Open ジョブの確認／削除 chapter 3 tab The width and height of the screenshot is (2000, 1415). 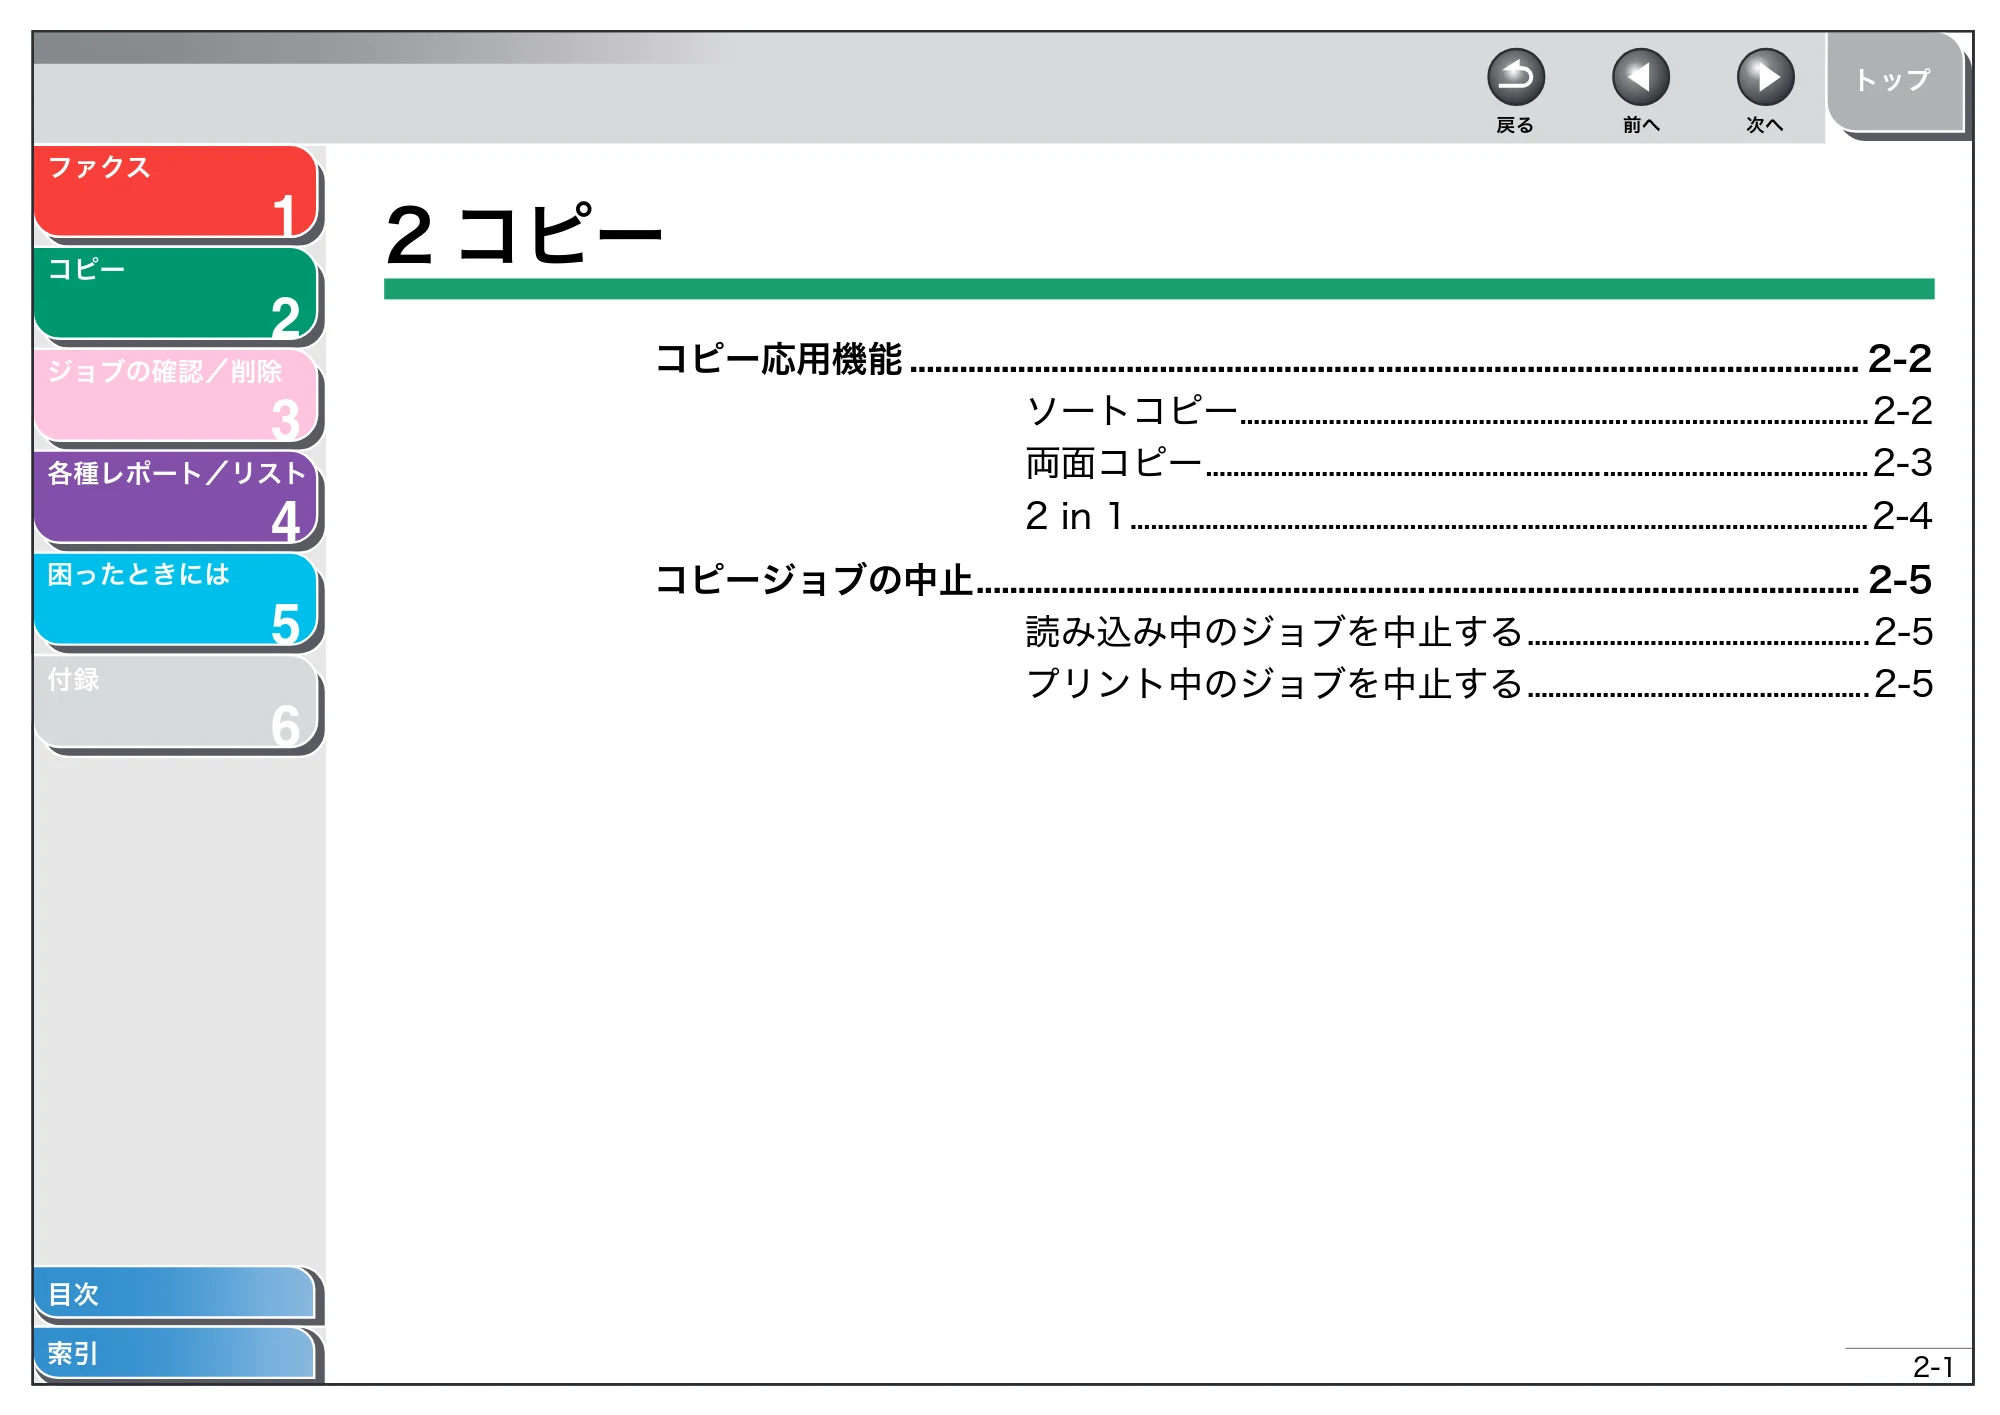pos(176,396)
